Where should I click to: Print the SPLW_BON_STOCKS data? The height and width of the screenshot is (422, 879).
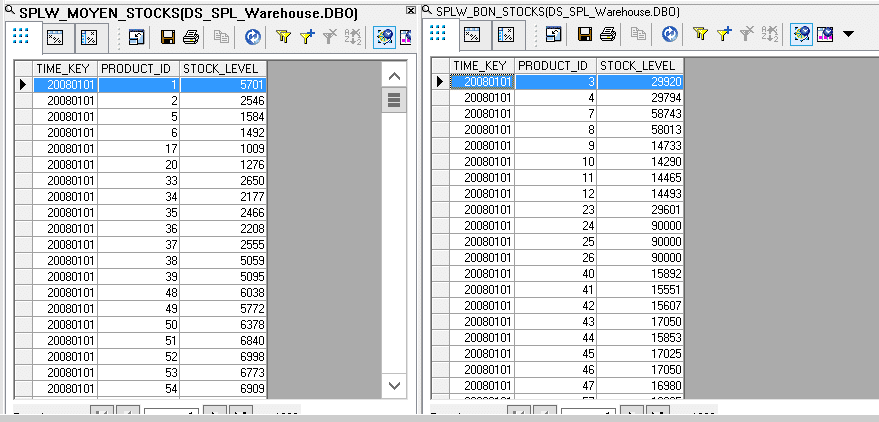pos(609,34)
